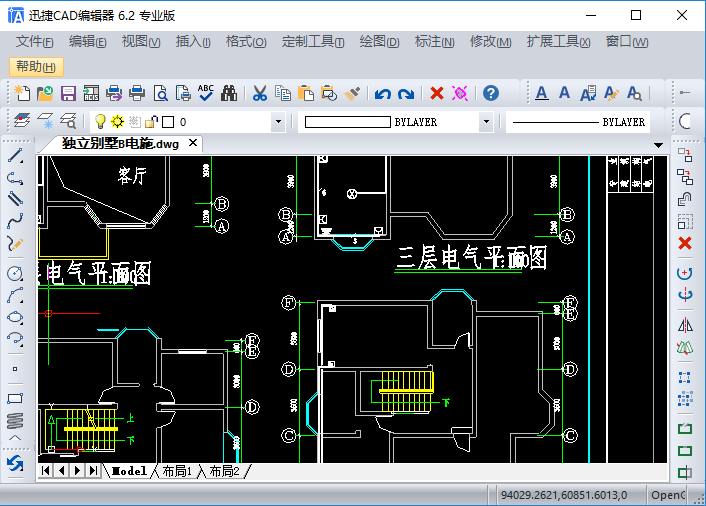Click the red X erase tool right sidebar

[x=685, y=243]
